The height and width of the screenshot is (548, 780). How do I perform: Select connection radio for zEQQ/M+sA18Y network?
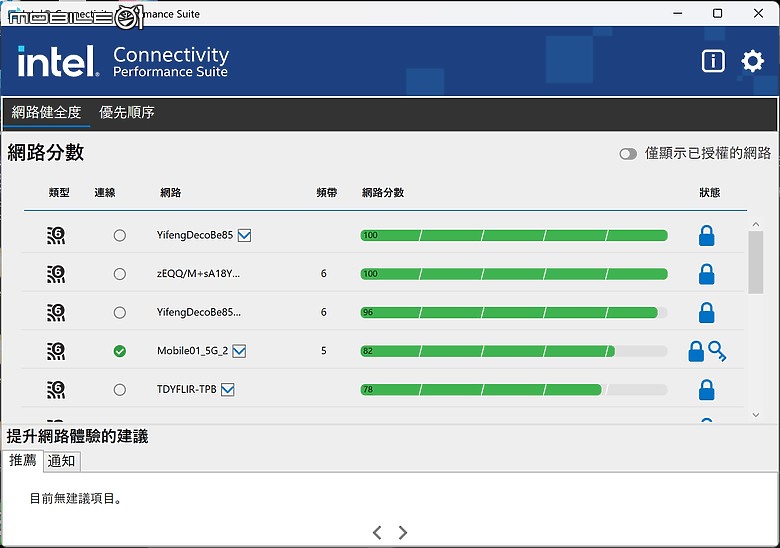click(x=119, y=274)
